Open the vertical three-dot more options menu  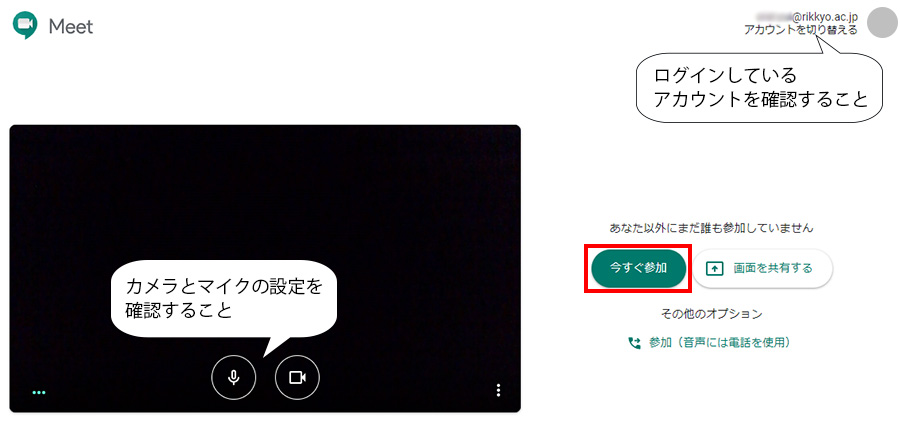[498, 390]
